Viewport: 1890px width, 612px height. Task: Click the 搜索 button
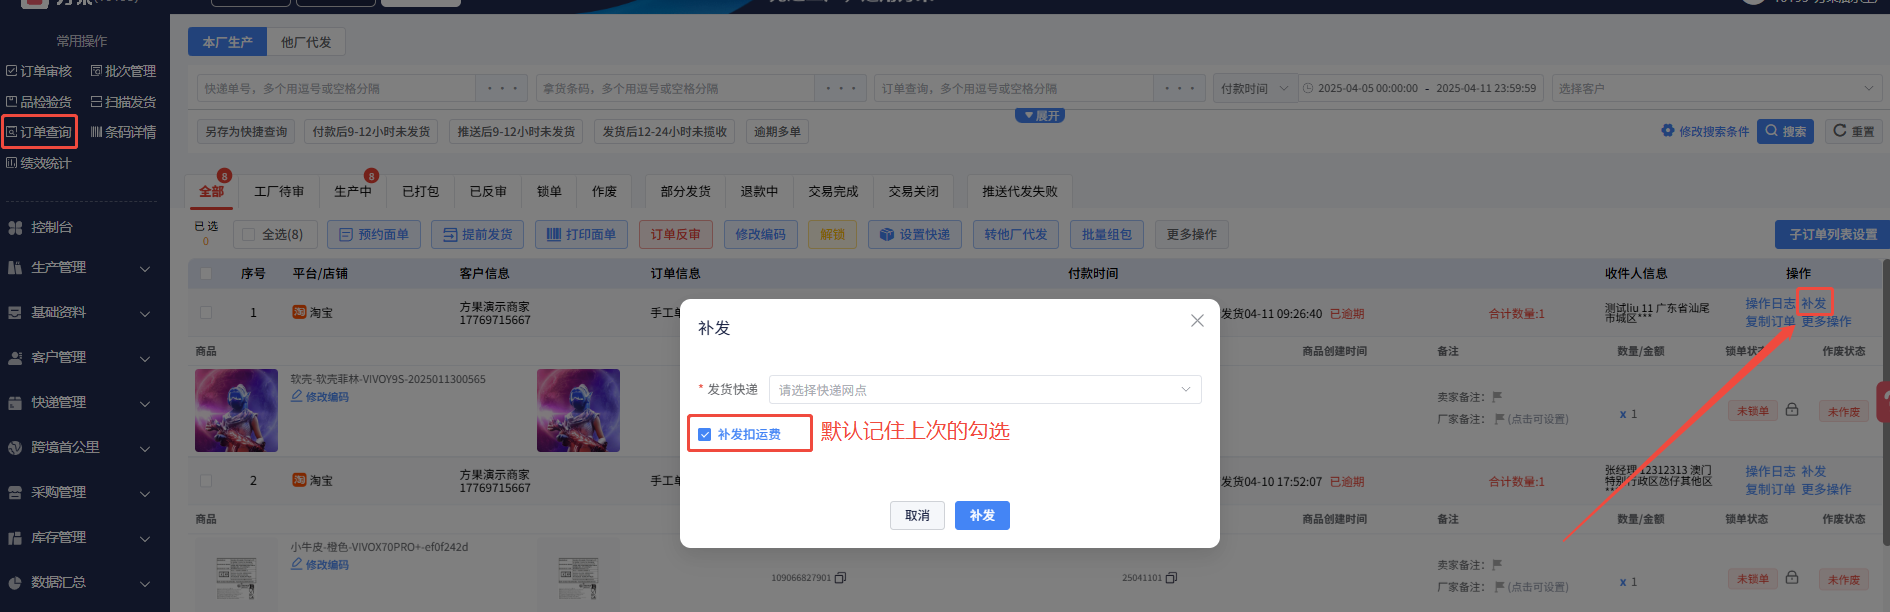tap(1786, 131)
